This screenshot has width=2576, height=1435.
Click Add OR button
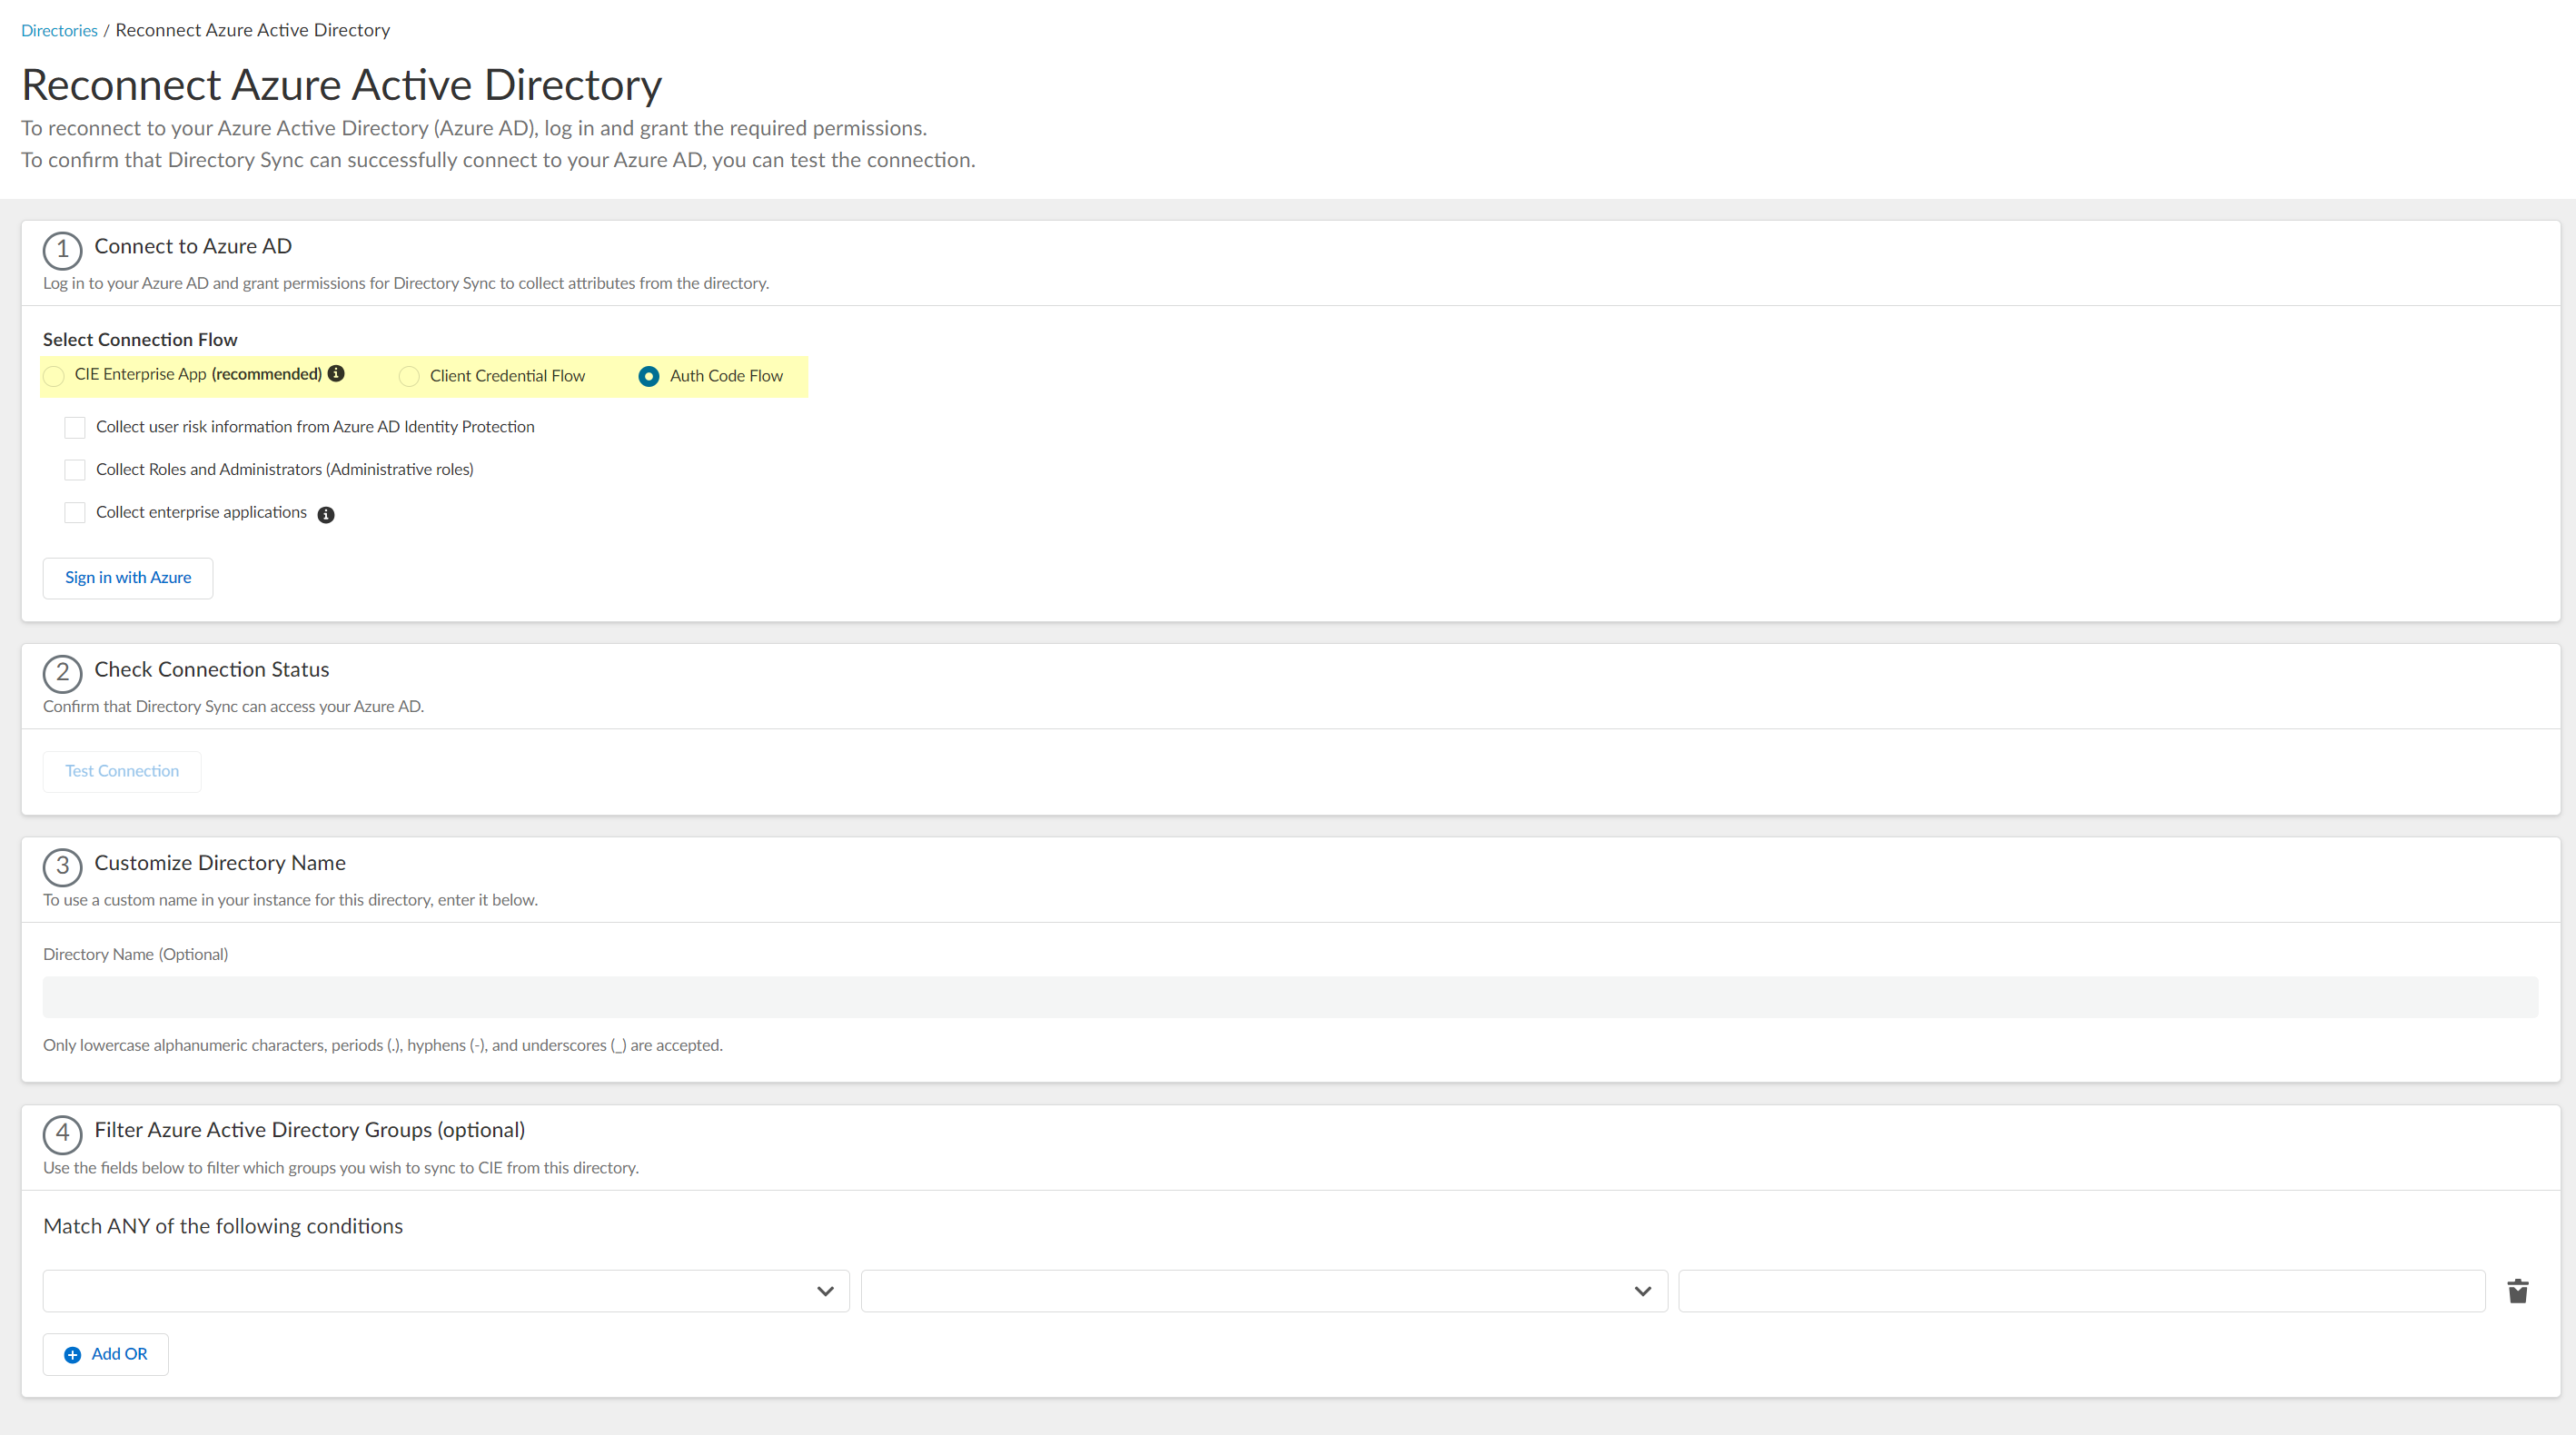tap(106, 1354)
